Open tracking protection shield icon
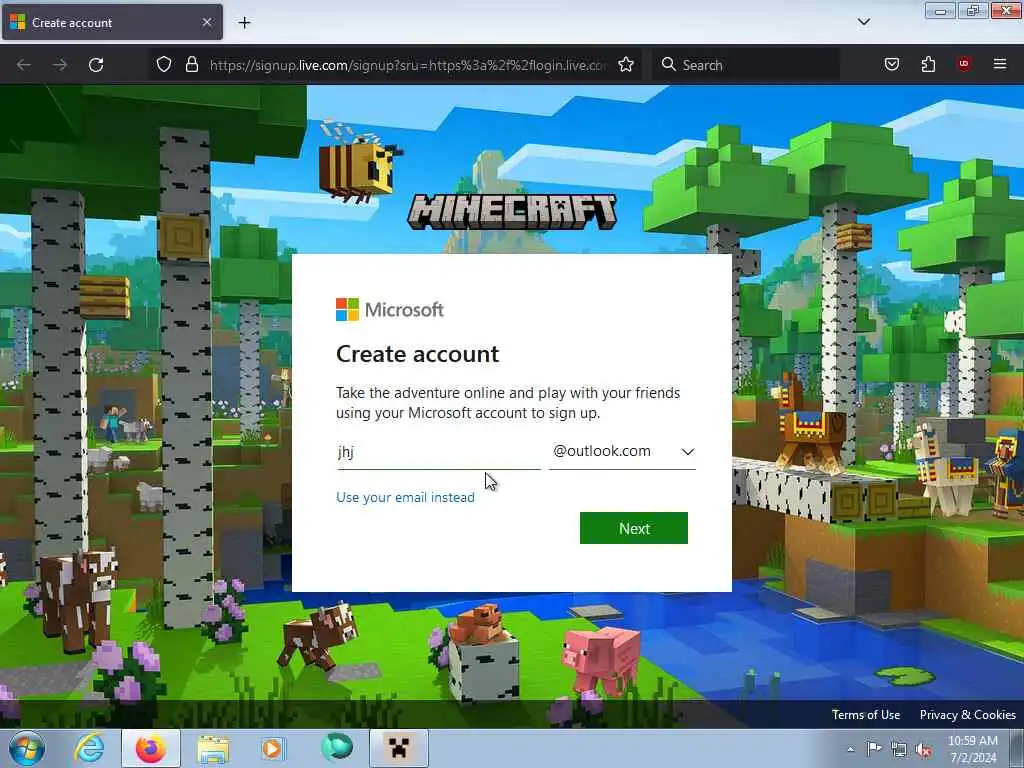1024x768 pixels. tap(164, 65)
